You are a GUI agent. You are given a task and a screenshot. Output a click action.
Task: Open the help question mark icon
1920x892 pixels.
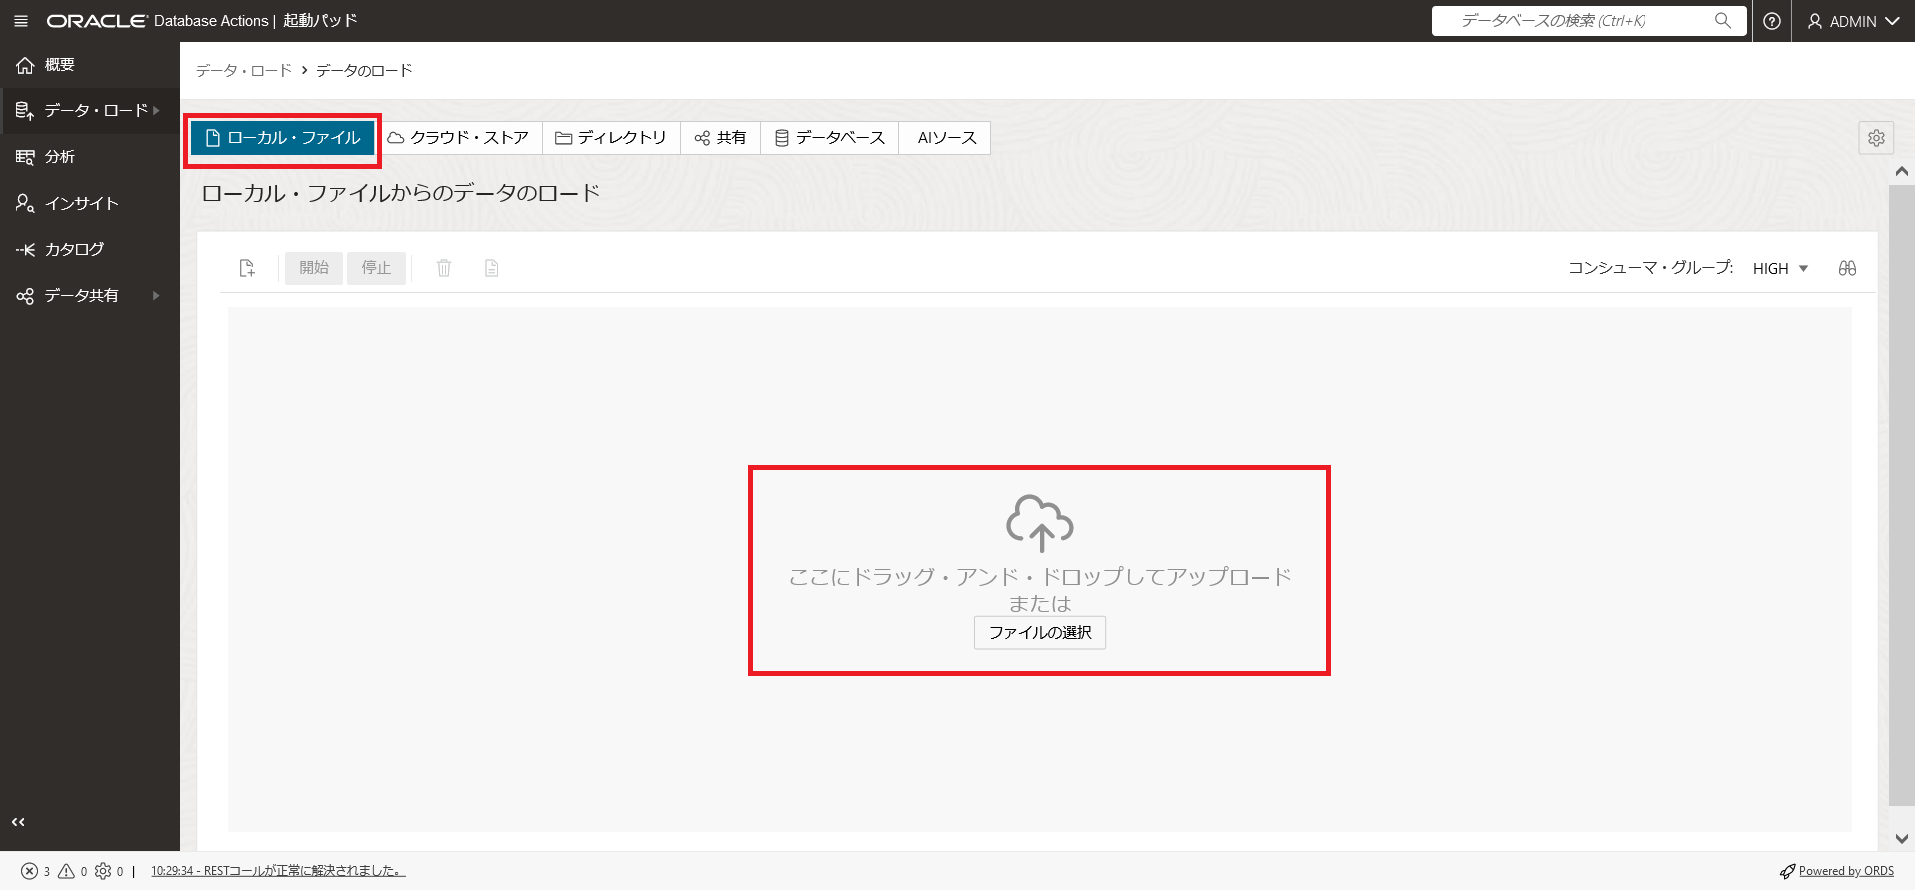coord(1772,21)
